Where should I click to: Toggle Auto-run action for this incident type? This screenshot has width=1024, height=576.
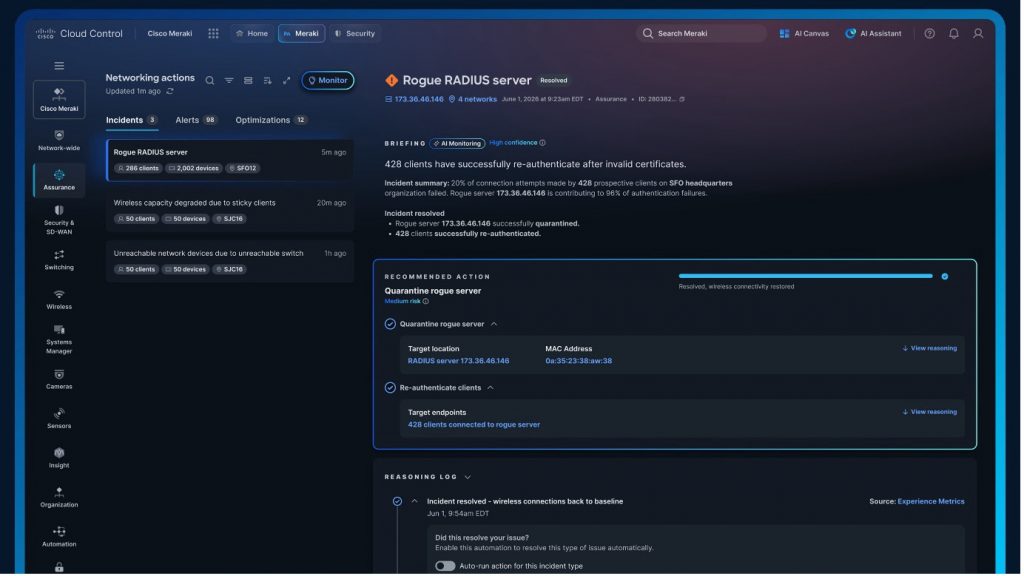[445, 567]
